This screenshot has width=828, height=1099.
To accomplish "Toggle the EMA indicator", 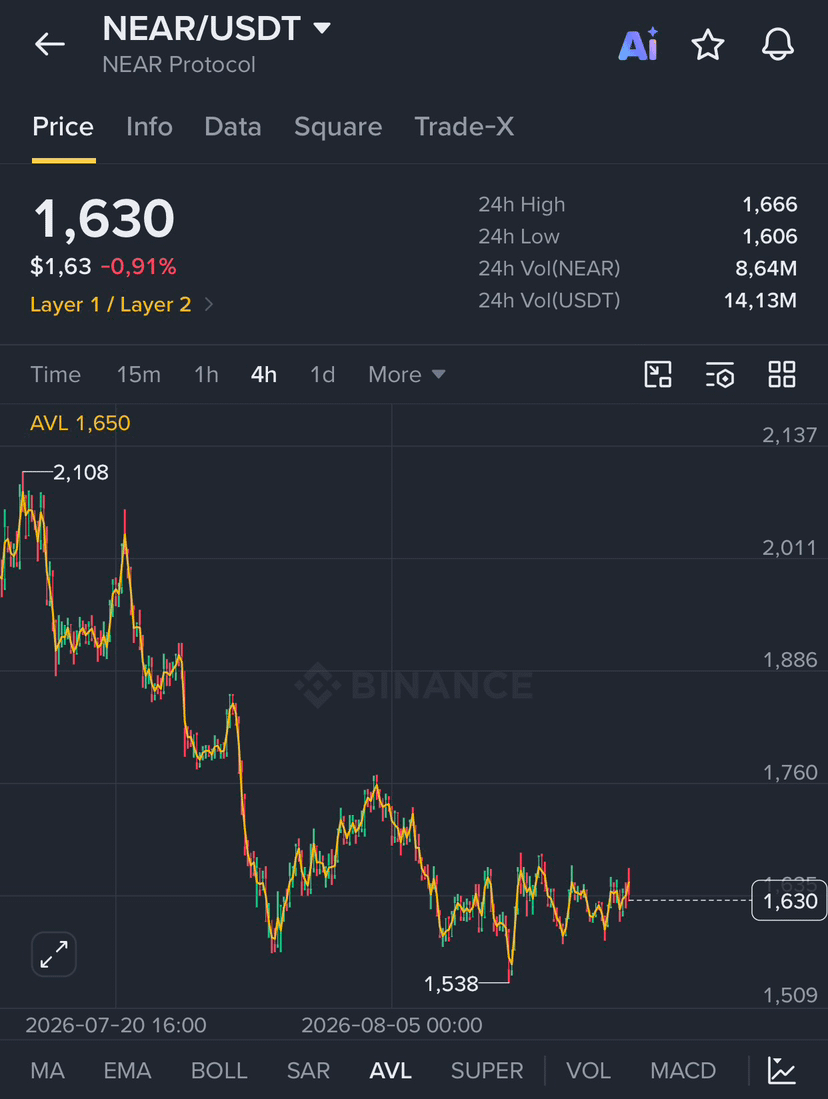I will (x=128, y=1070).
